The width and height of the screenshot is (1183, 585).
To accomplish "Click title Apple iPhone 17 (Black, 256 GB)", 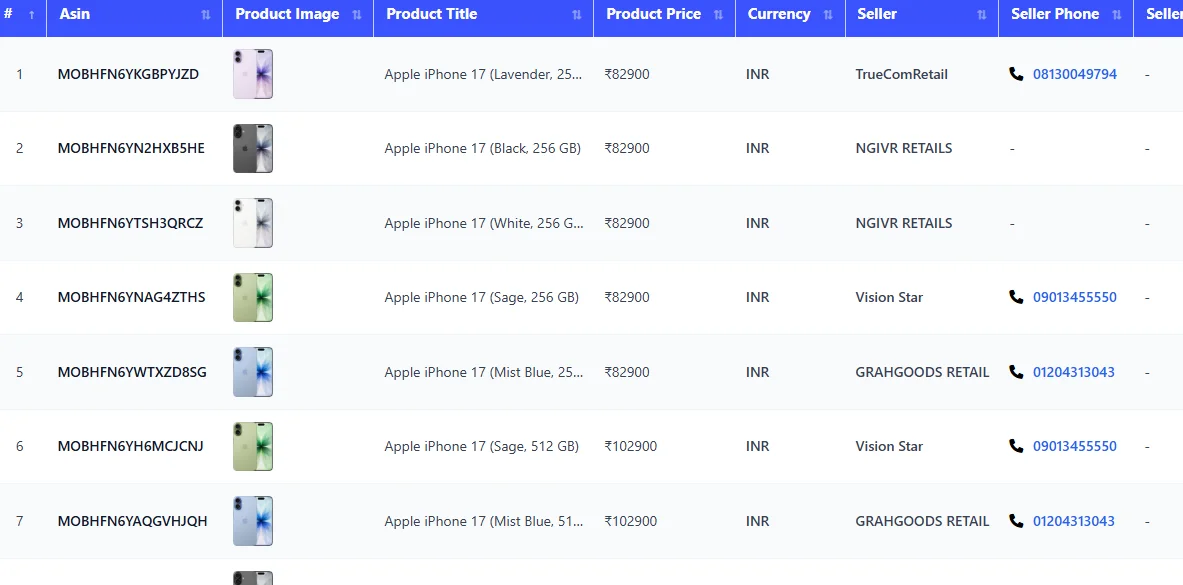I will pos(483,149).
